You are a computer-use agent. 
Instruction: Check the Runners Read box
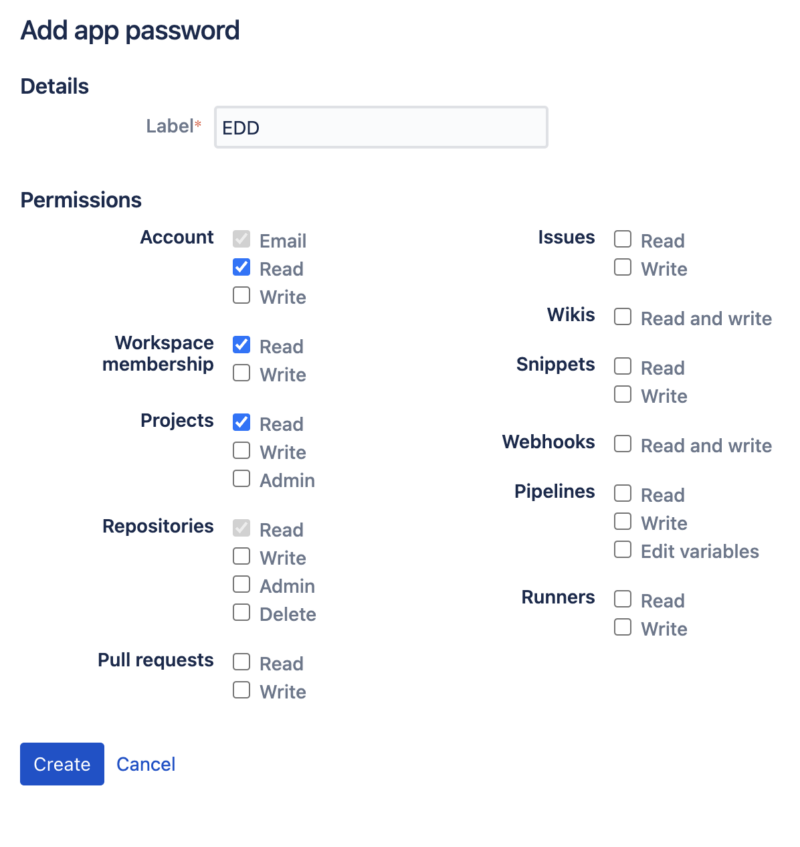pos(623,600)
